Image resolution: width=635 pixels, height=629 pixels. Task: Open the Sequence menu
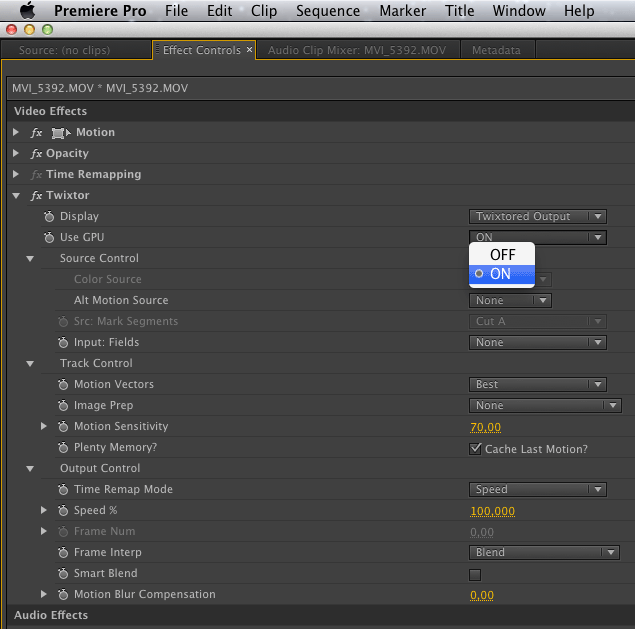coord(328,11)
